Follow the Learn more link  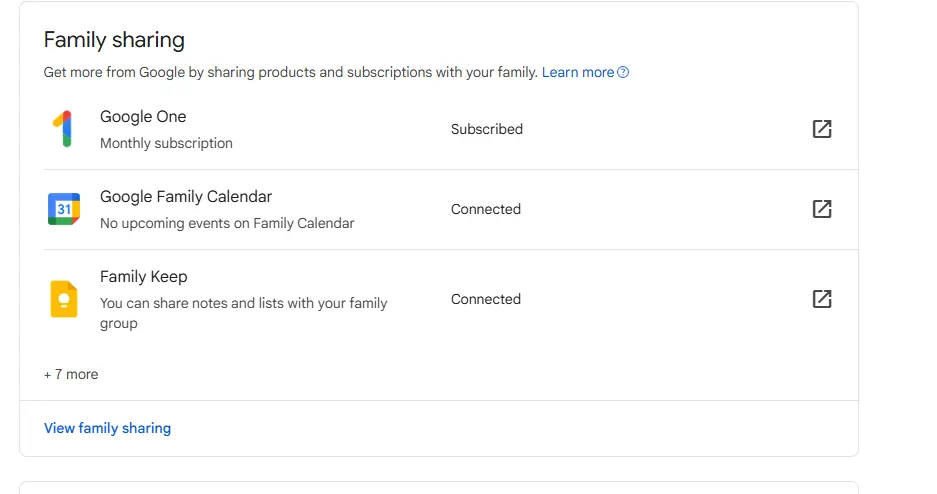(578, 72)
